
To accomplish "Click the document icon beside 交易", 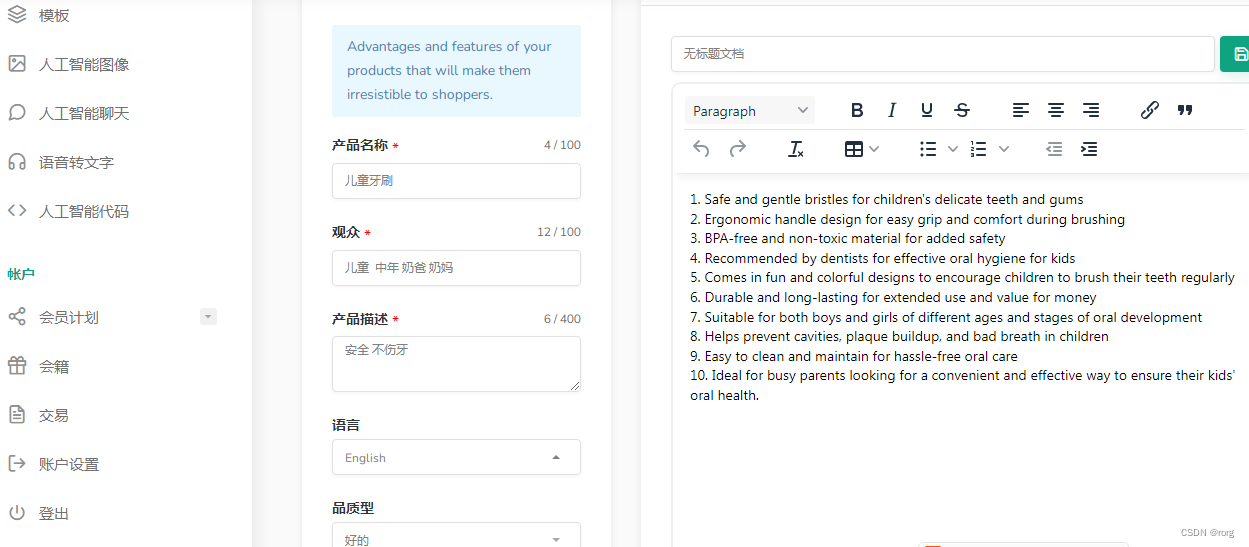I will pyautogui.click(x=17, y=415).
